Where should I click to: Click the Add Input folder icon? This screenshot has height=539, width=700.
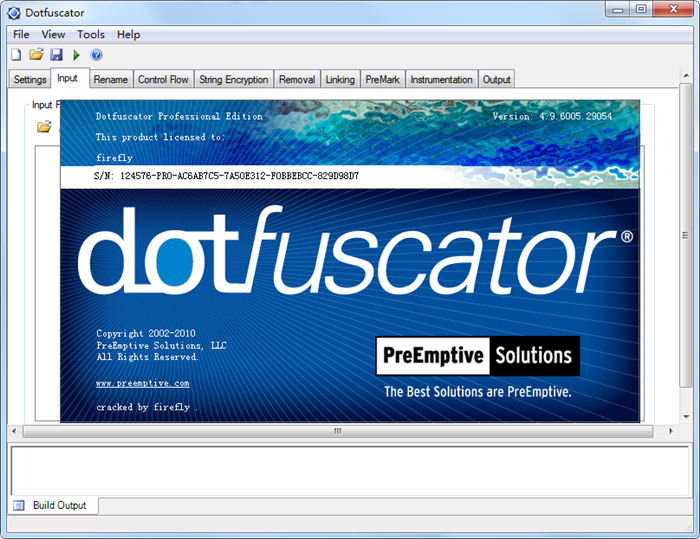(44, 127)
